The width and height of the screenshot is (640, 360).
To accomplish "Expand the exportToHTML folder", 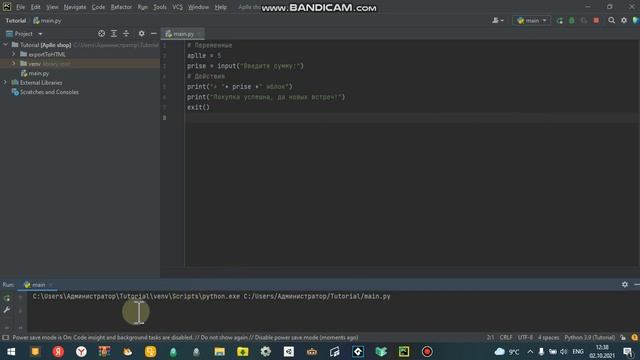I will [14, 54].
